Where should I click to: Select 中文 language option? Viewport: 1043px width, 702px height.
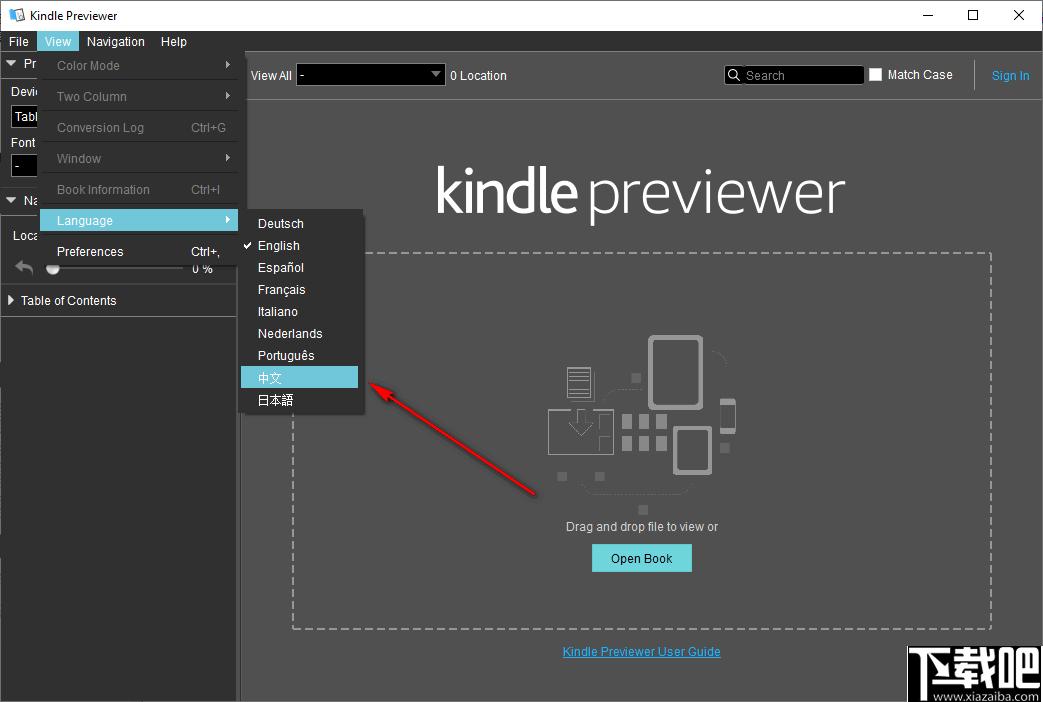tap(299, 377)
